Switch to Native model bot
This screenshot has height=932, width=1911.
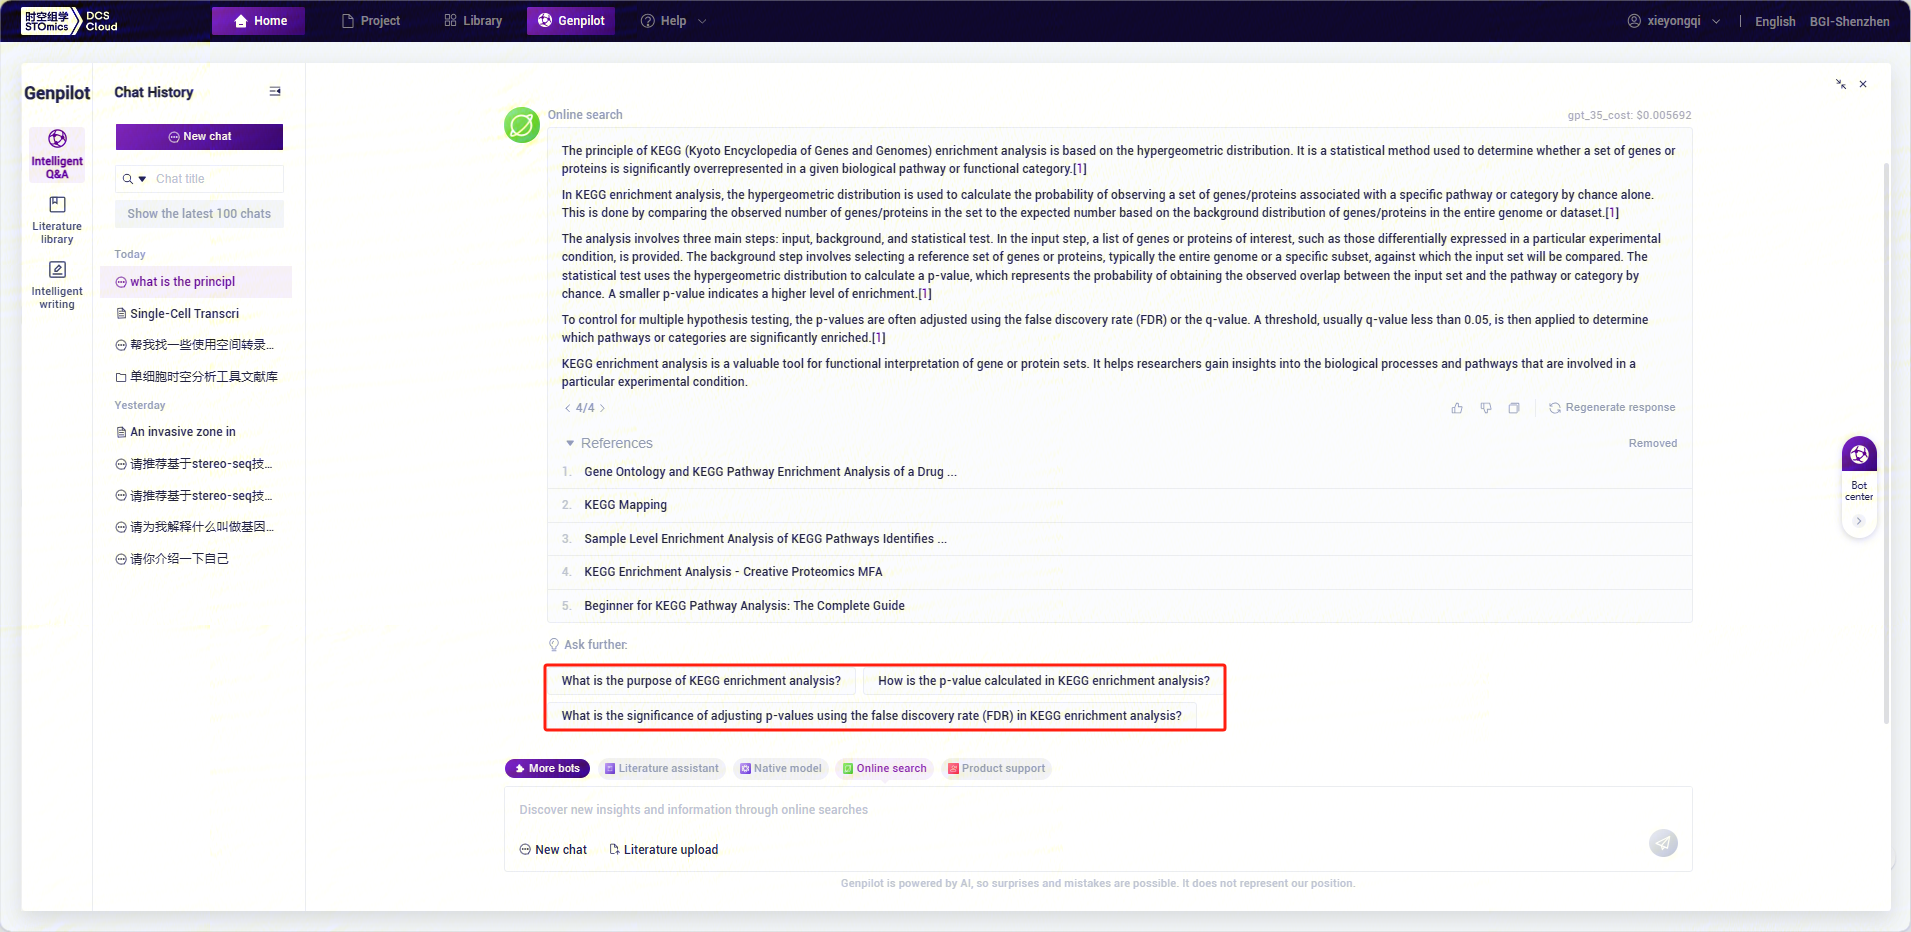click(x=780, y=769)
